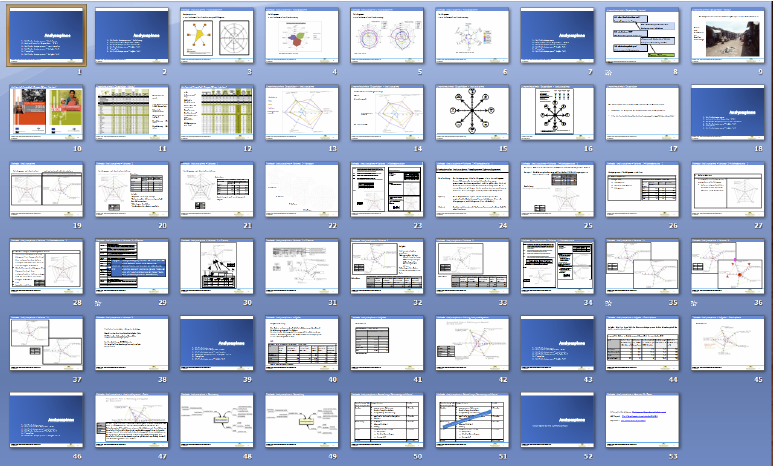Select slide 13 radar chart thumbnail

pyautogui.click(x=302, y=113)
